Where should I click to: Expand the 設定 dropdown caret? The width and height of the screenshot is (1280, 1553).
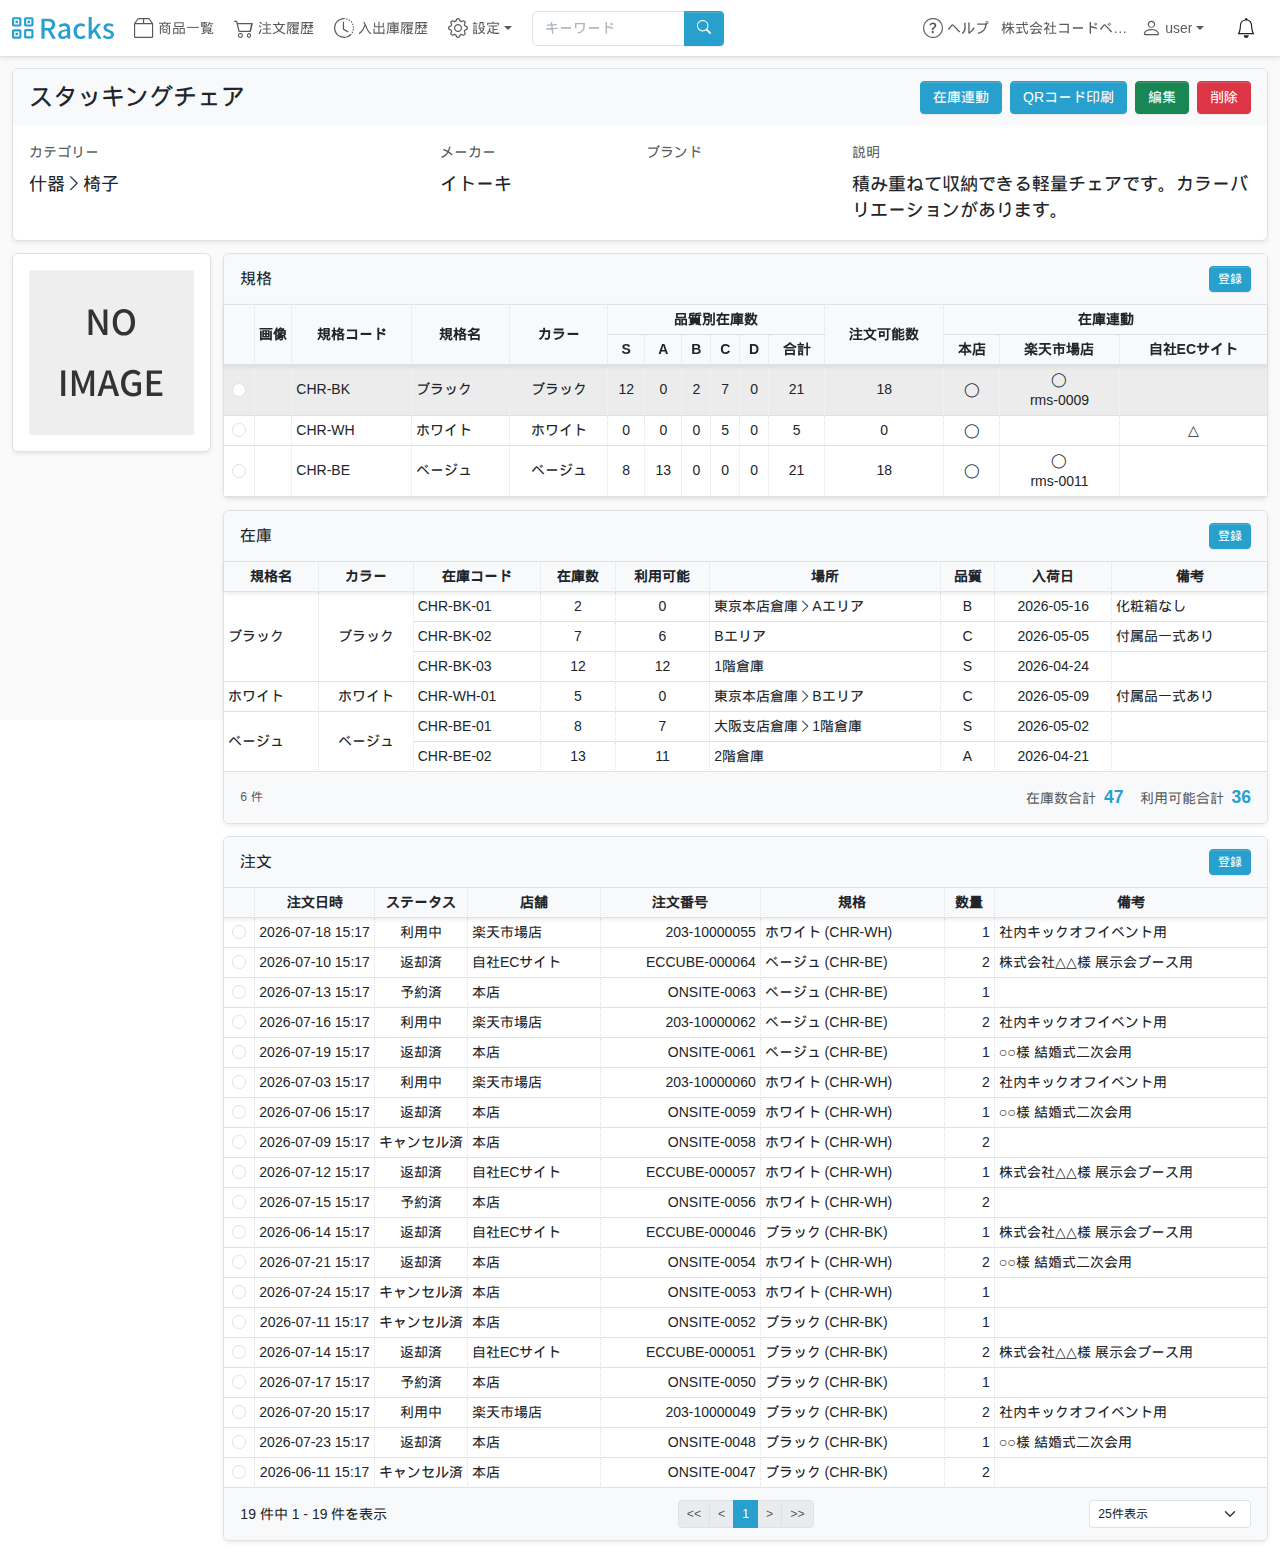coord(508,28)
